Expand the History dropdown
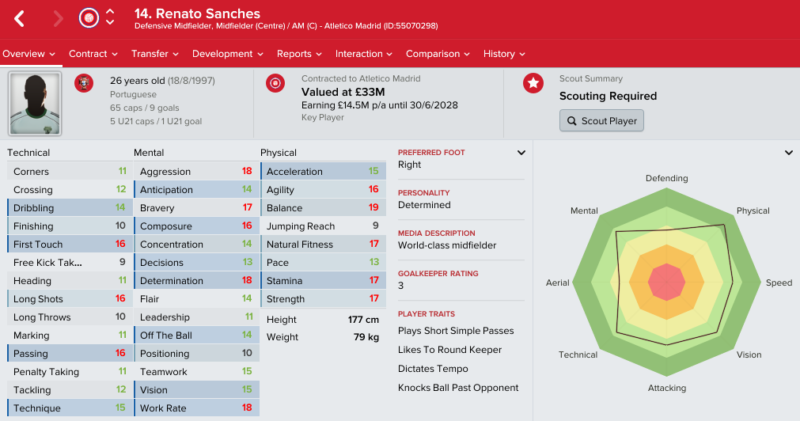Image resolution: width=800 pixels, height=421 pixels. tap(504, 54)
